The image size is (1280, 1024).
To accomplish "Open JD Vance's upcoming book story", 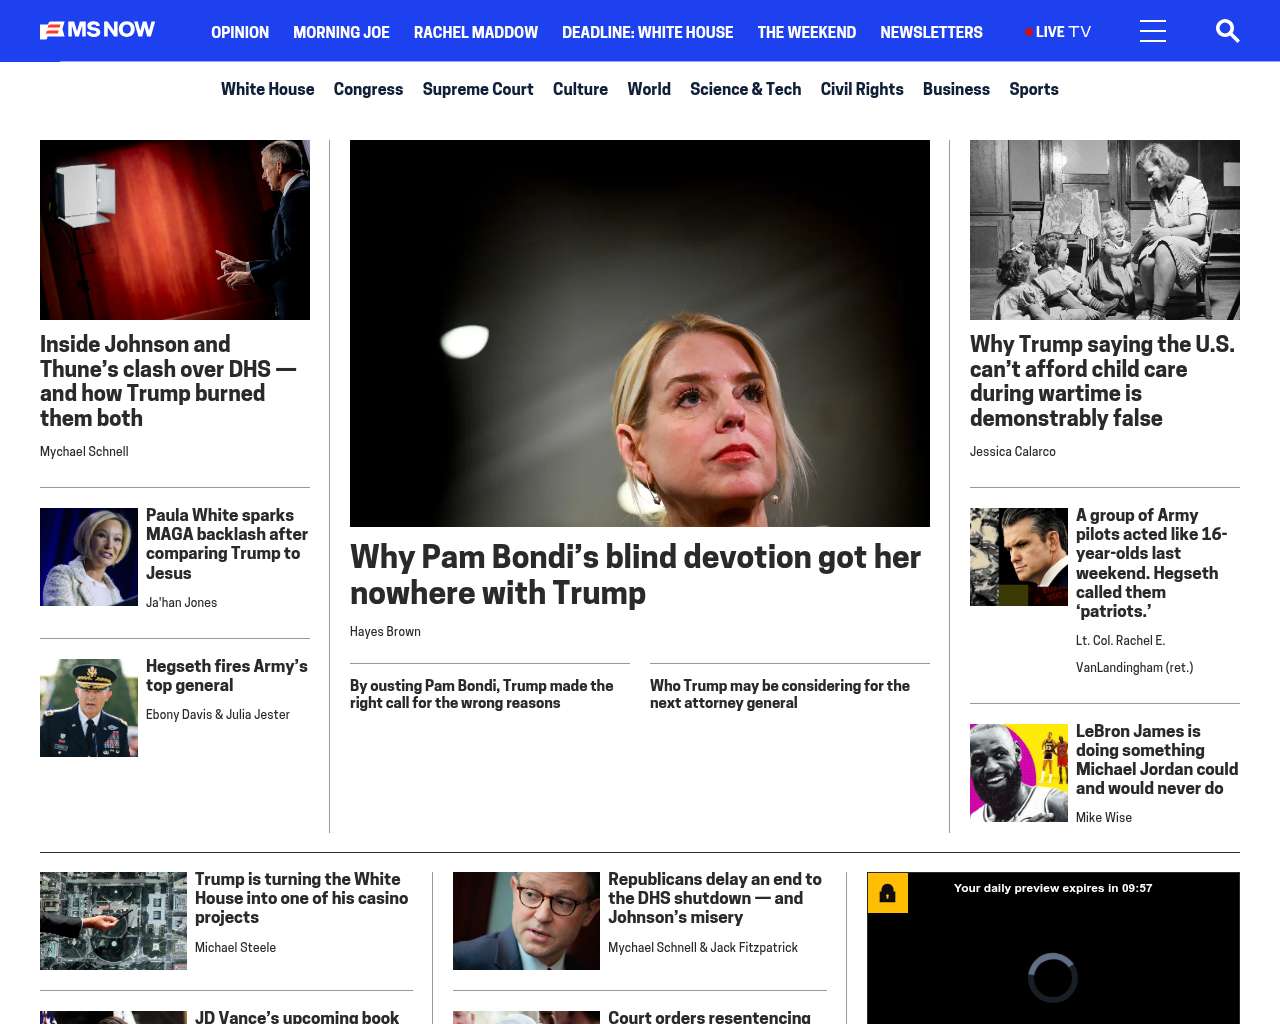I will (297, 1016).
